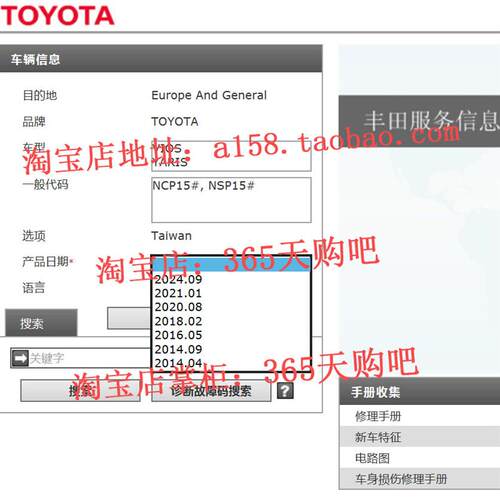This screenshot has height=500, width=500.
Task: Click the 一般代码 NCP15#, NSP15# box
Action: click(231, 200)
